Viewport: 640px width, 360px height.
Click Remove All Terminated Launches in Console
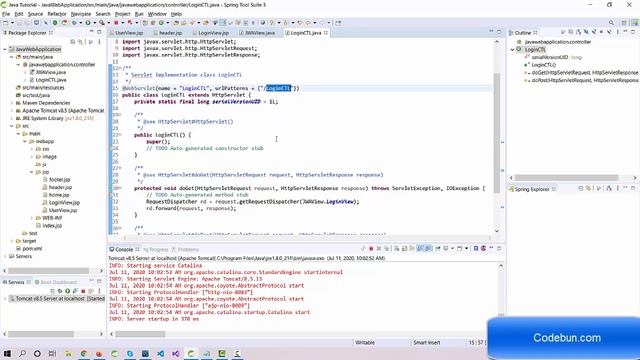pyautogui.click(x=386, y=249)
